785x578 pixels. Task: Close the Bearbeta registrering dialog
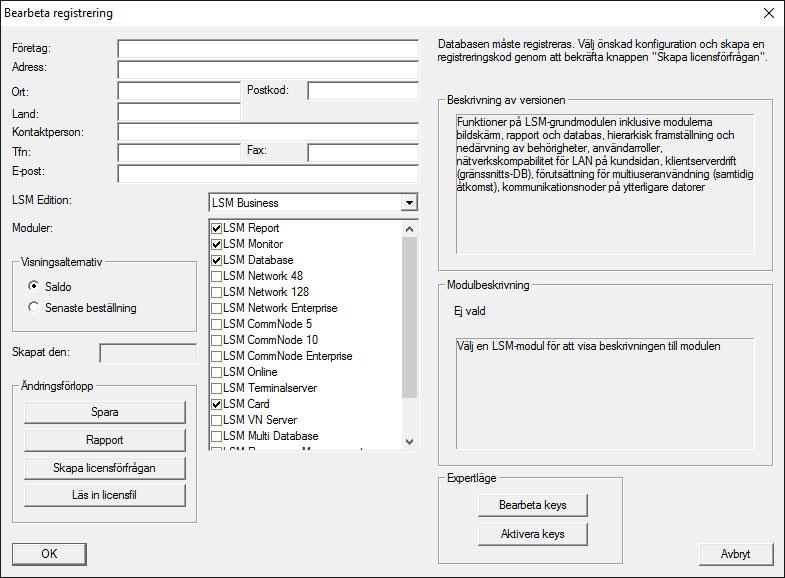click(x=769, y=13)
